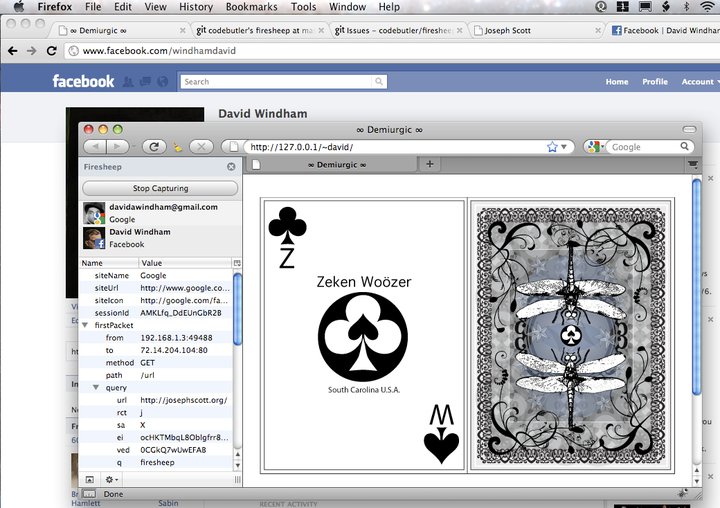Screen dimensions: 720x508
Task: Go to Facebook Home link
Action: (x=617, y=82)
